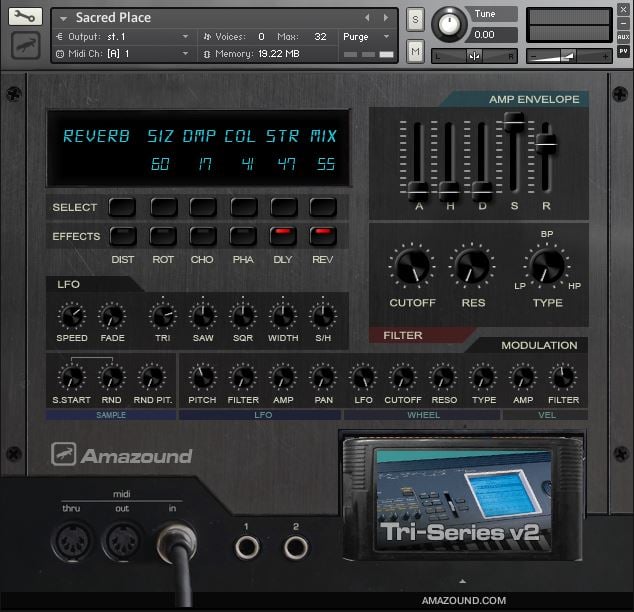Click the LFO SQR knob

(243, 316)
